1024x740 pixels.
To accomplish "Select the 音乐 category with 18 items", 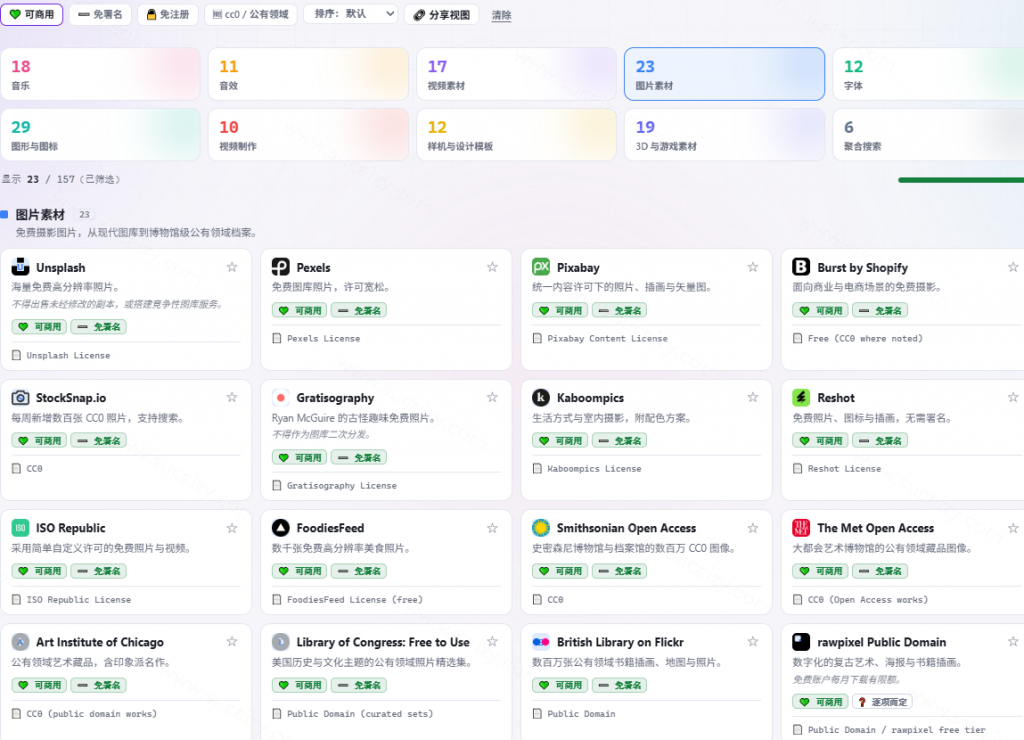I will (100, 74).
